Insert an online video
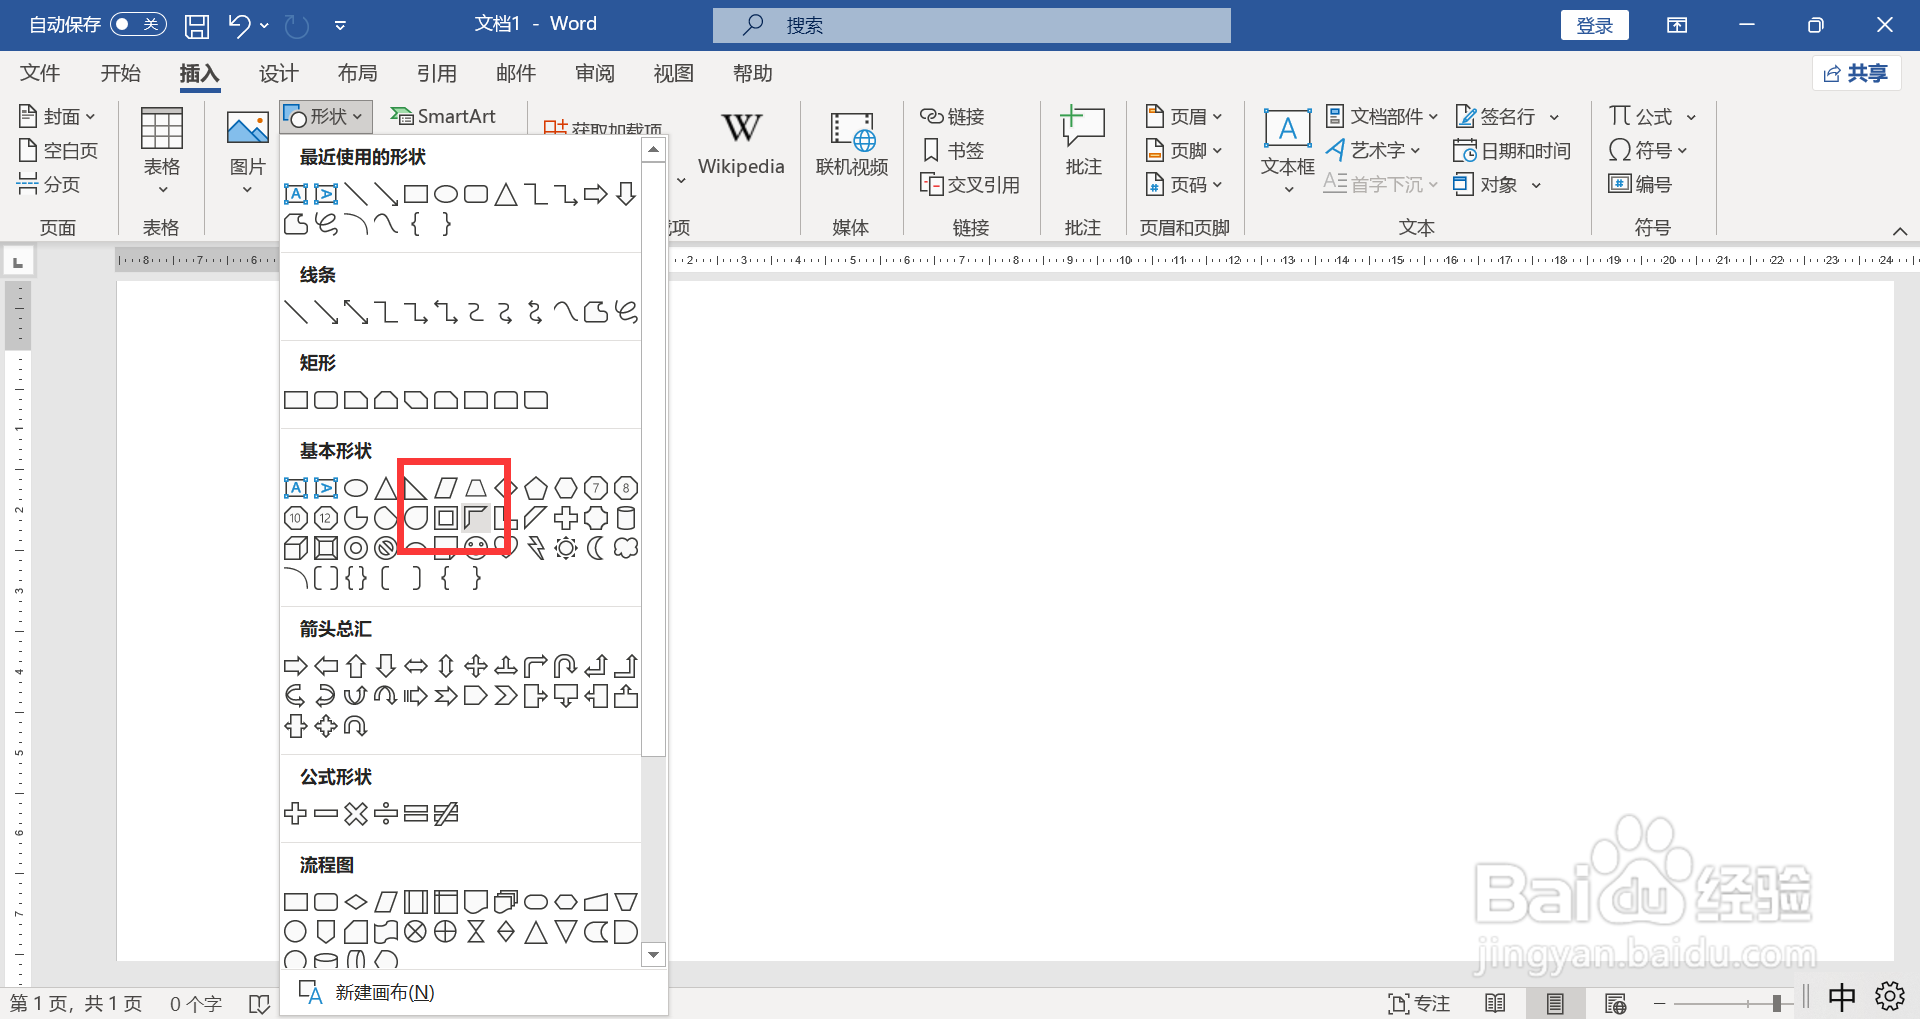Screen dimensions: 1920x1019 pyautogui.click(x=852, y=144)
